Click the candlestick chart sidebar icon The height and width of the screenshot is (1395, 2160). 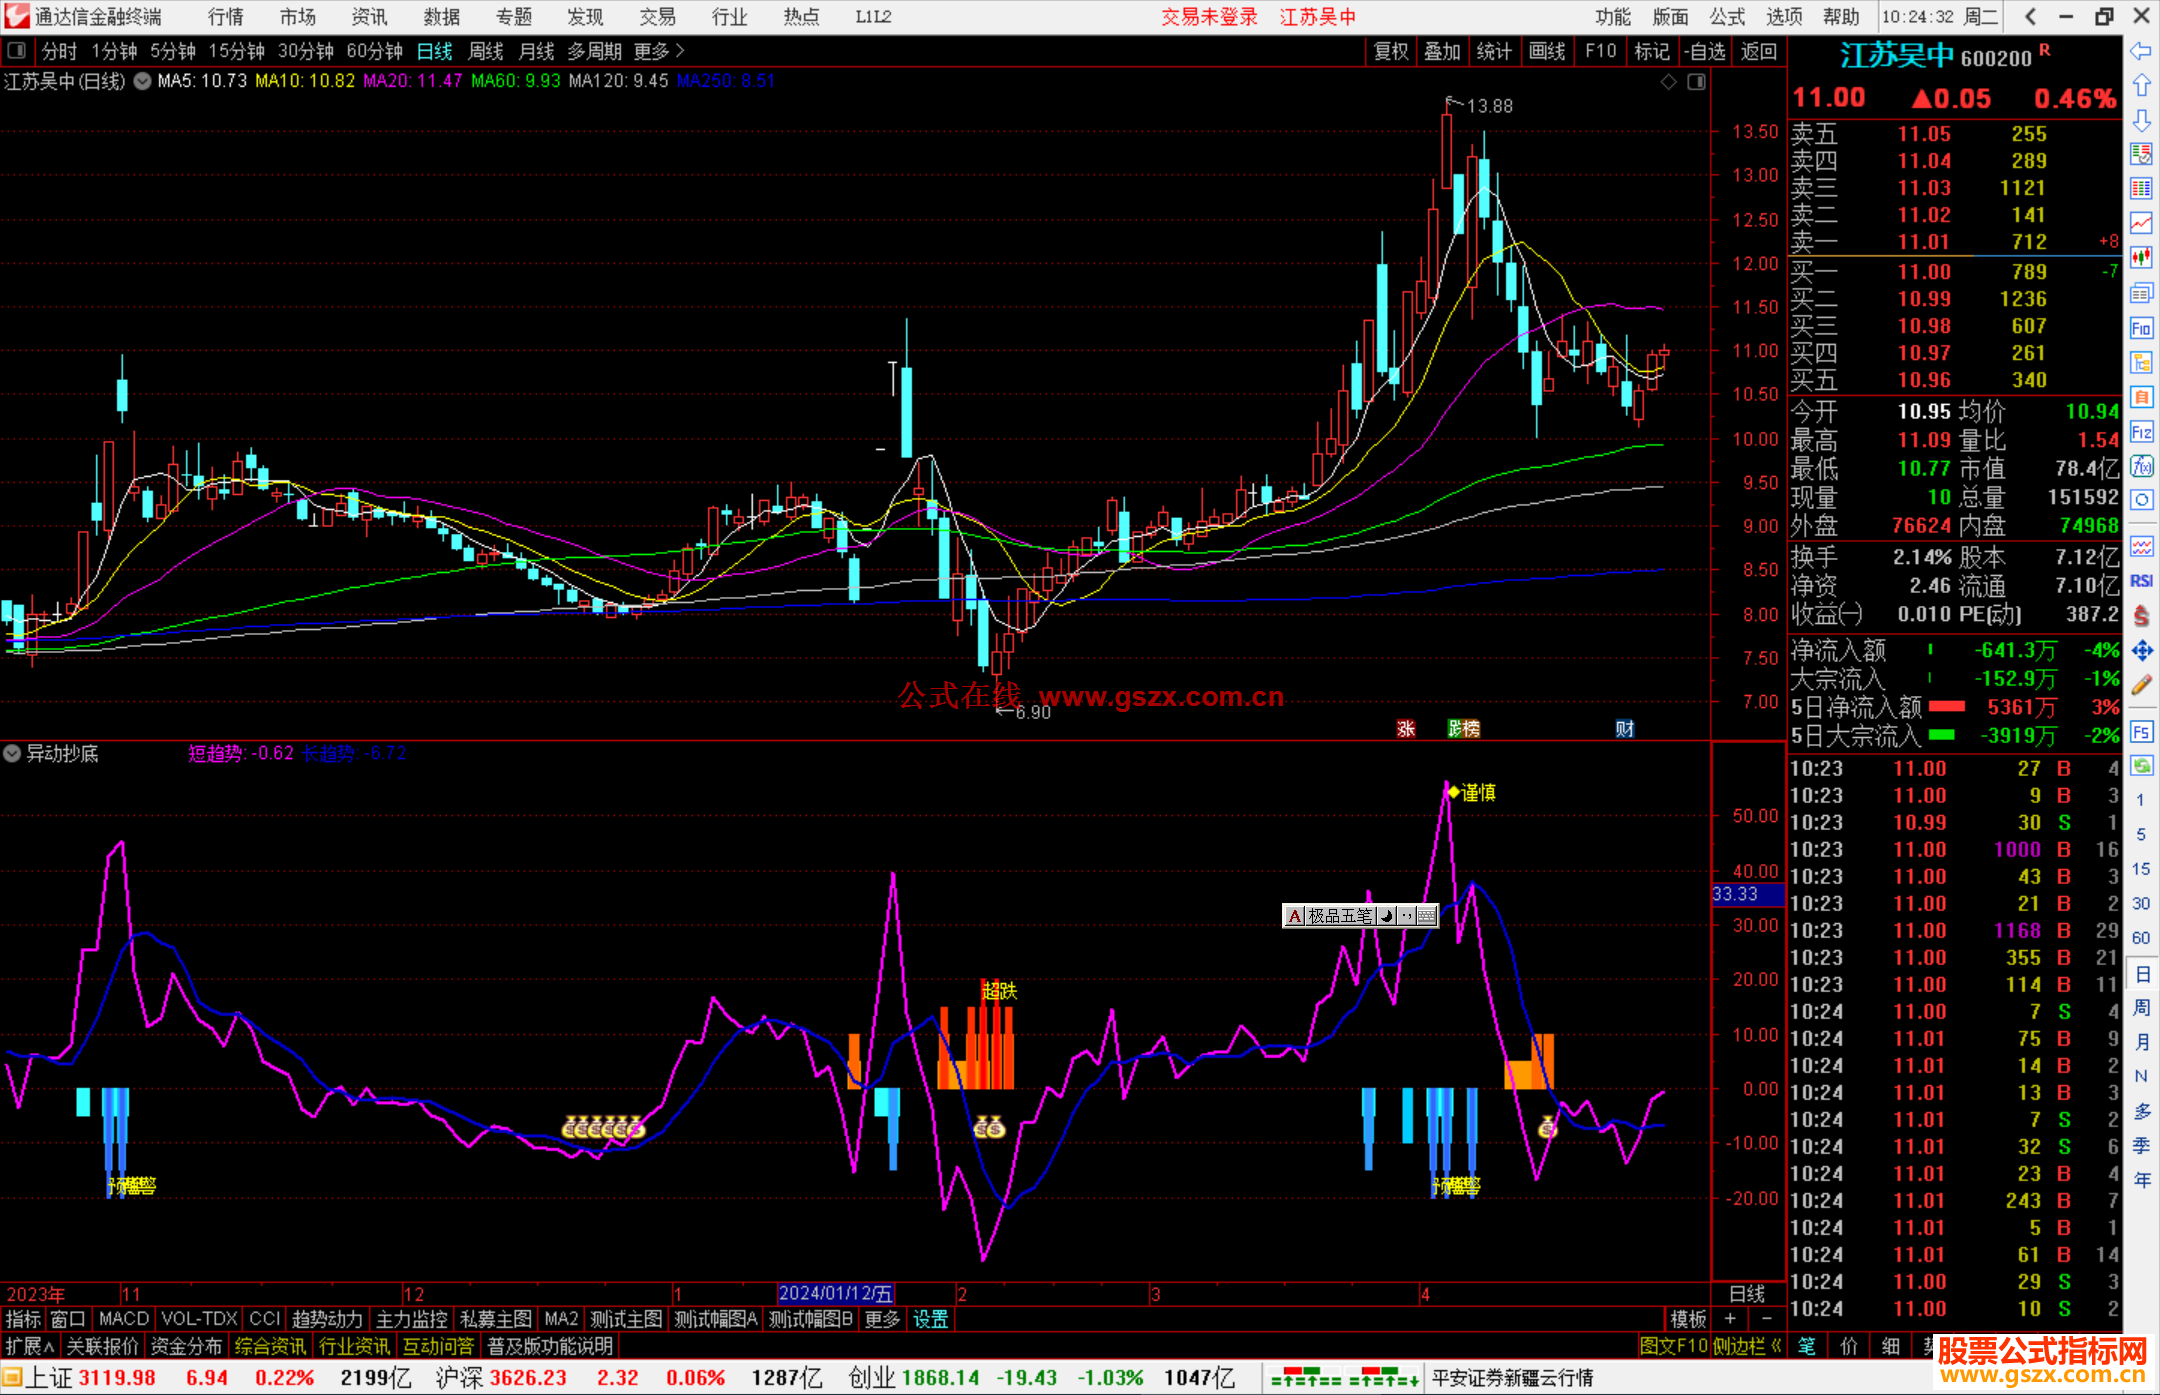pyautogui.click(x=2141, y=258)
